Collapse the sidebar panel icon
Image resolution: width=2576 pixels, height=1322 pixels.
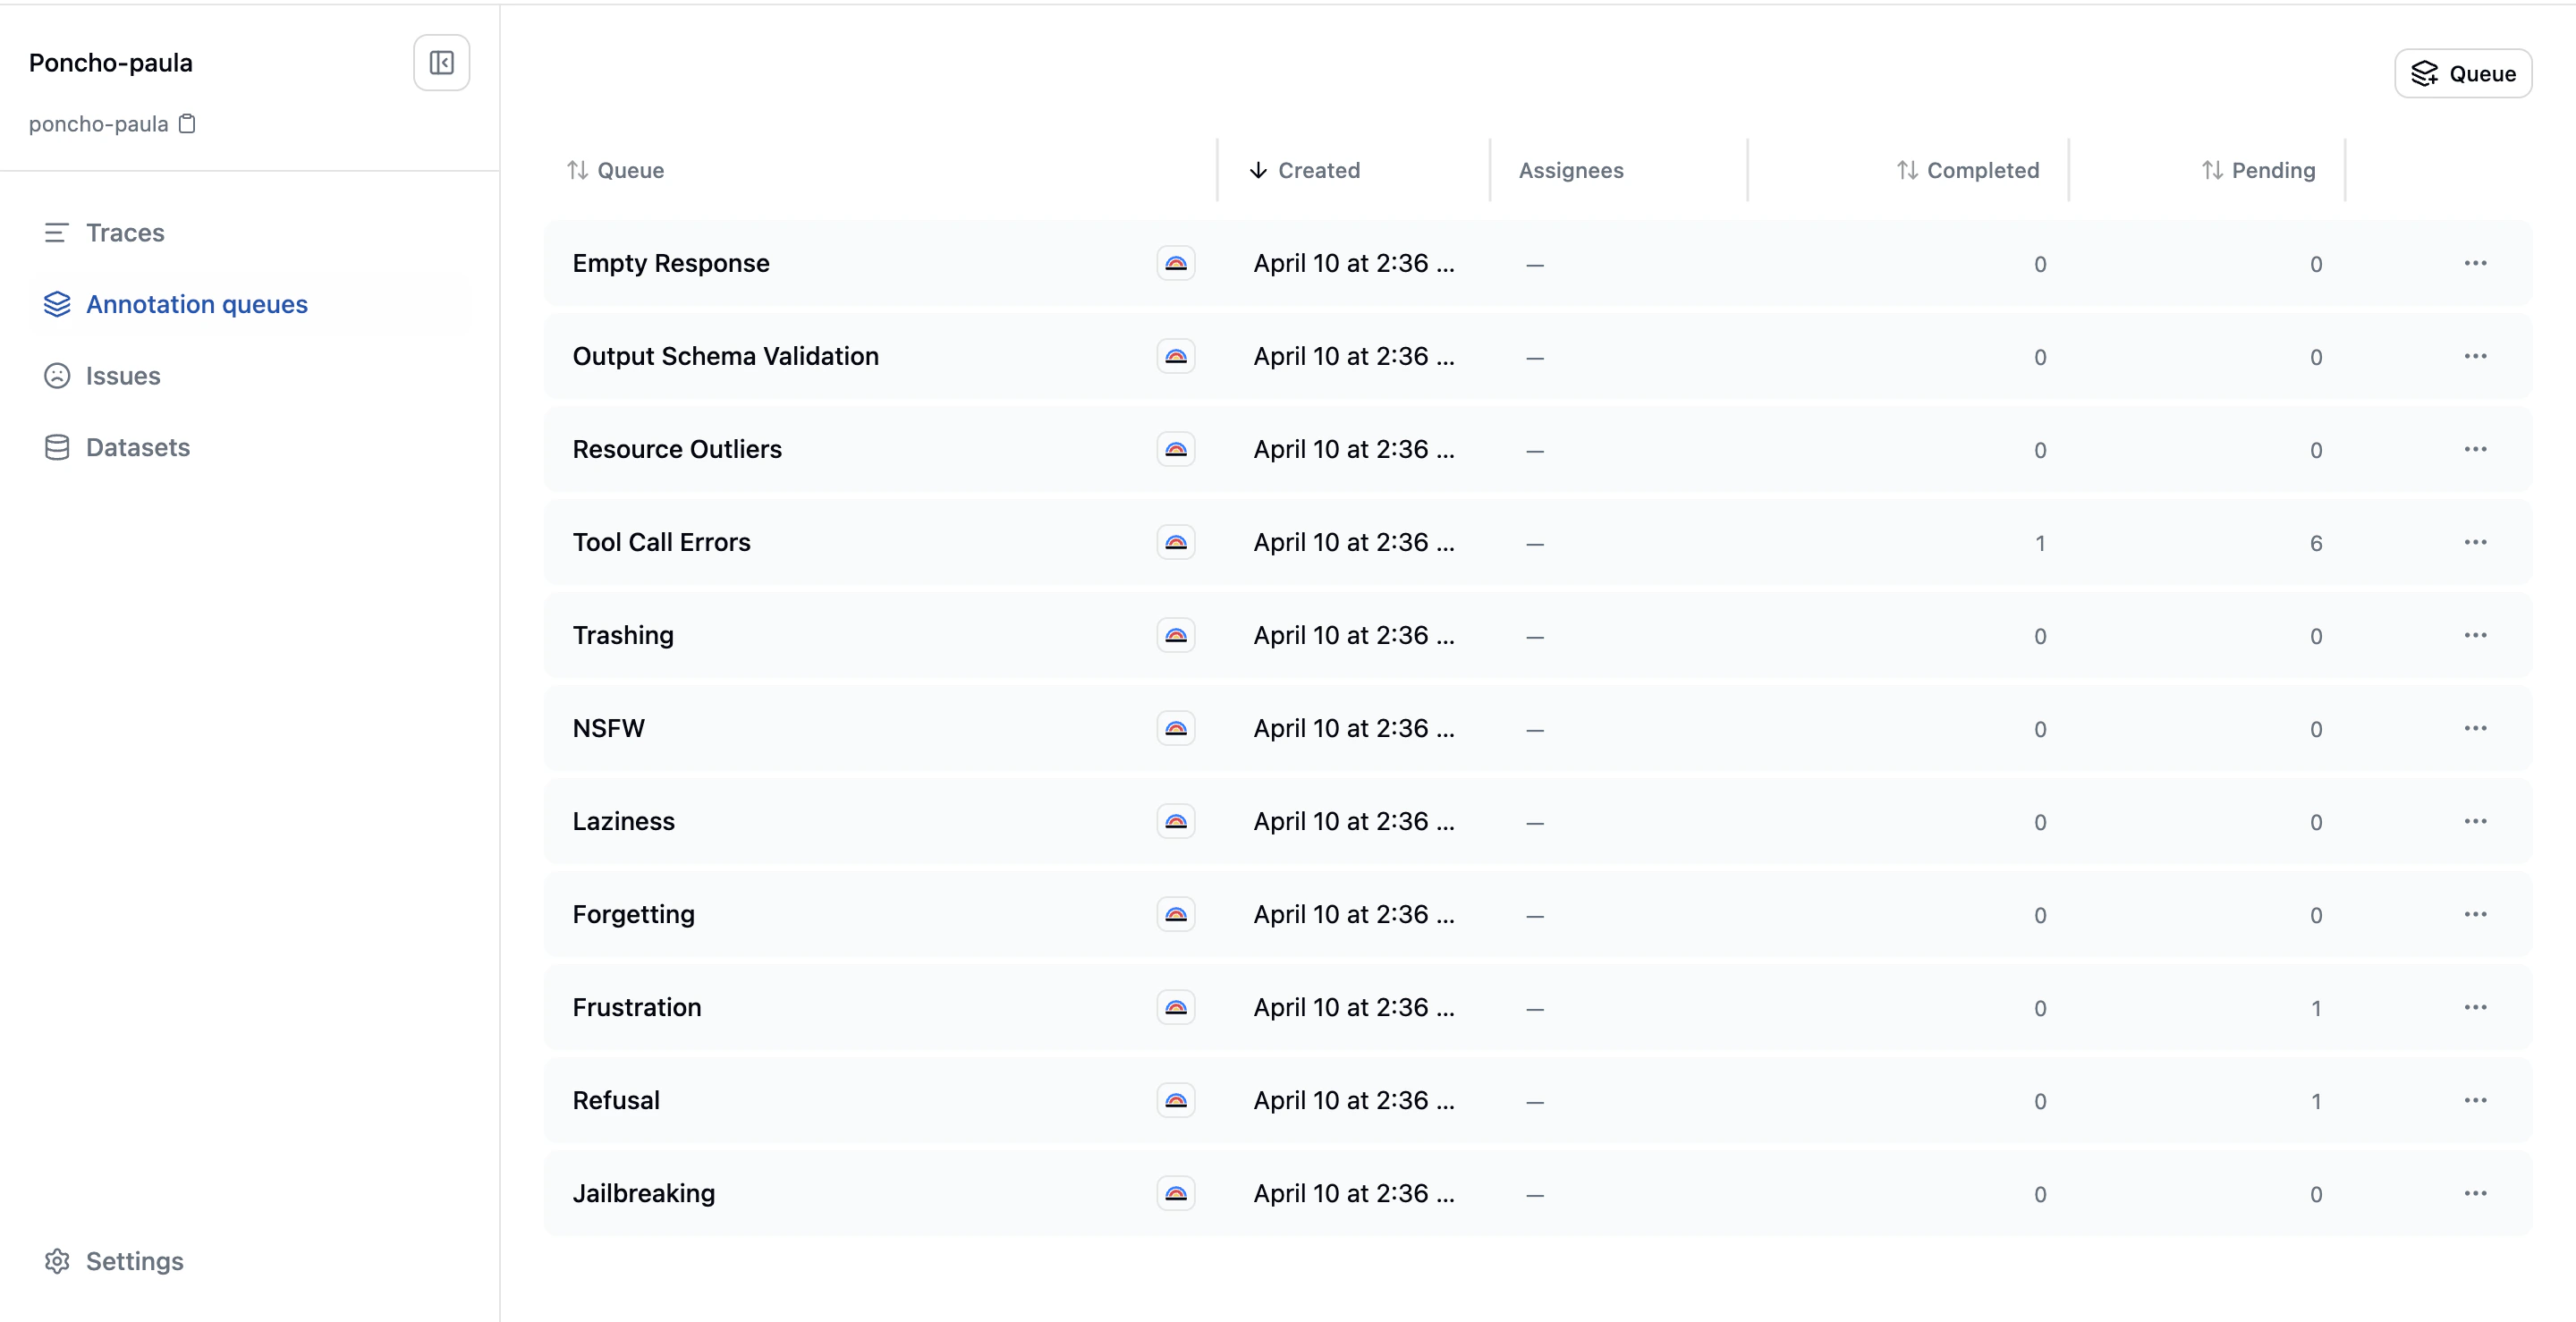coord(441,63)
